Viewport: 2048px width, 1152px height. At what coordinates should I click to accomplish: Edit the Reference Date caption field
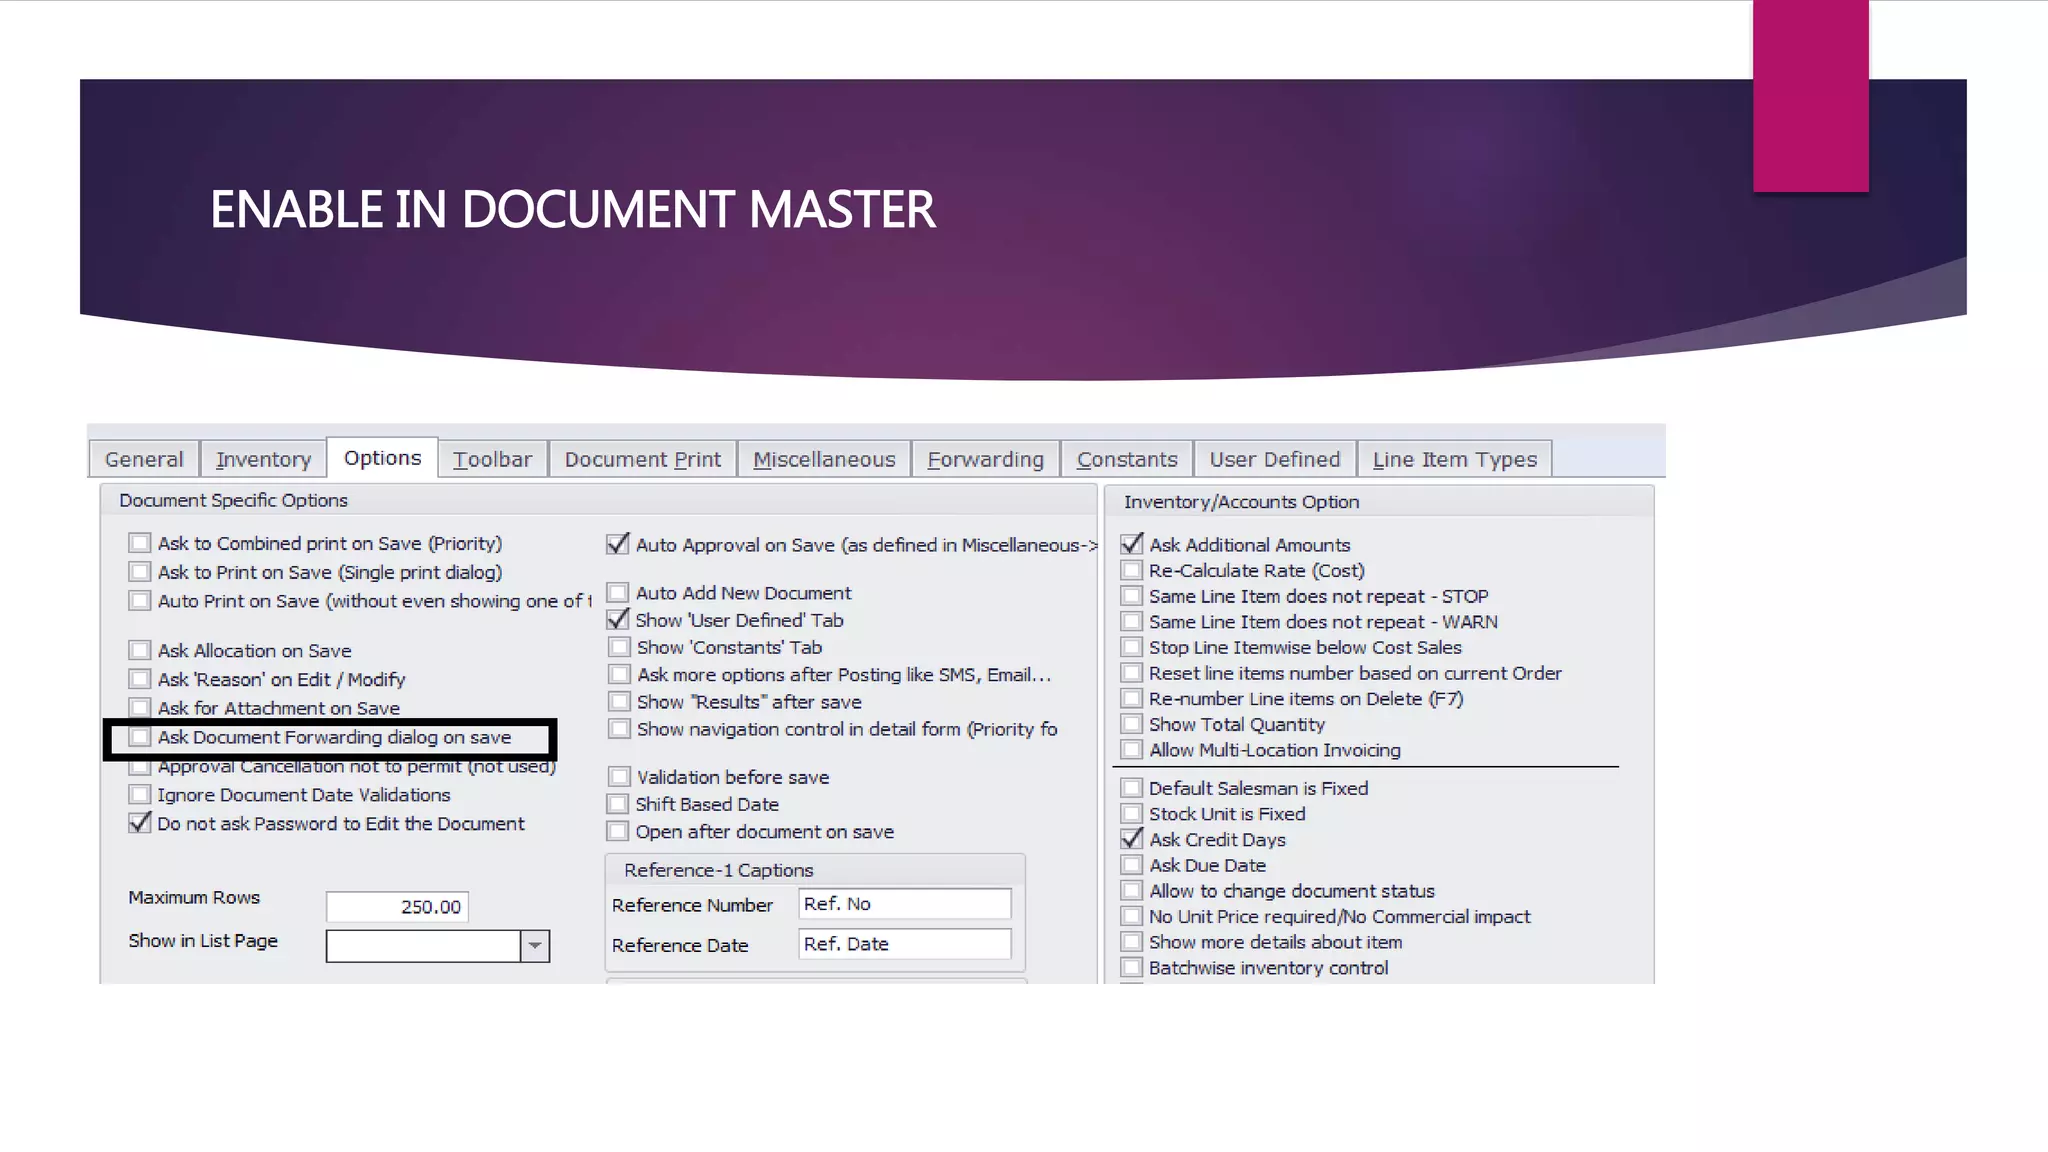[x=904, y=944]
